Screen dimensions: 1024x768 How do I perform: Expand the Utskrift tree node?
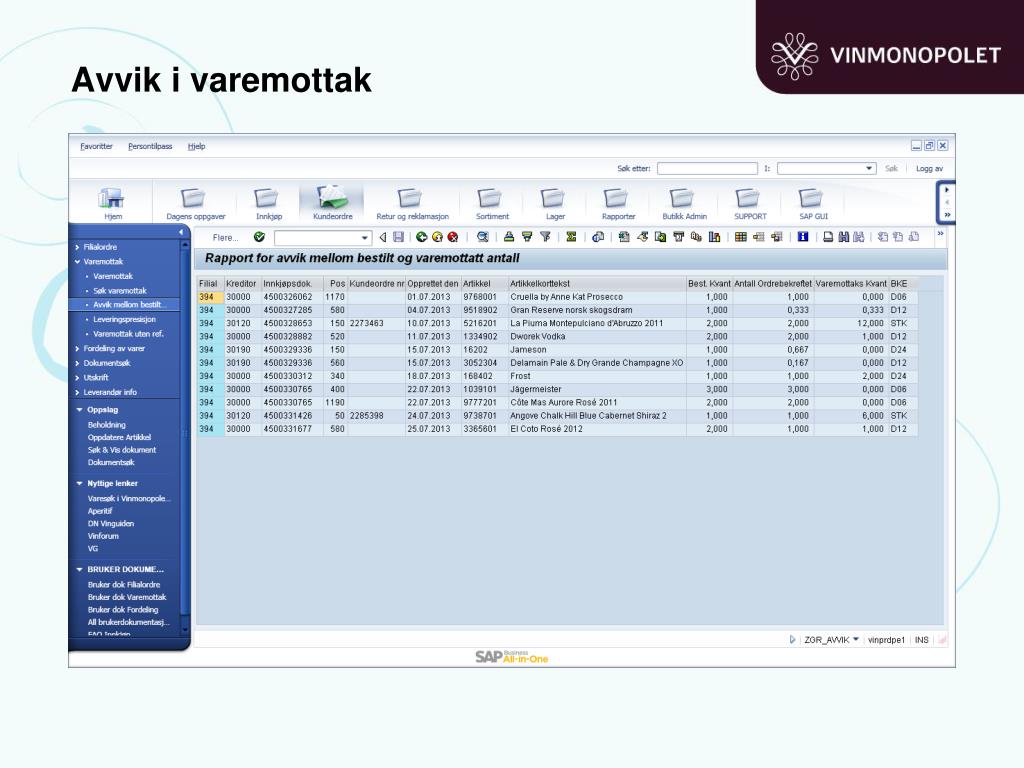(77, 377)
